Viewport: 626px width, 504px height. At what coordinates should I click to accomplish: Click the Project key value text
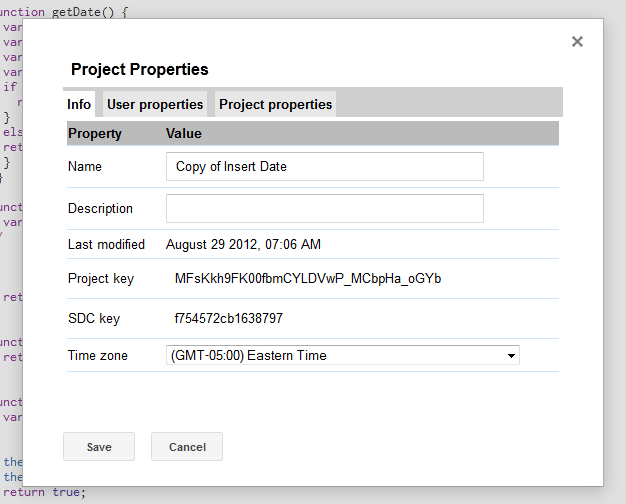pos(307,279)
